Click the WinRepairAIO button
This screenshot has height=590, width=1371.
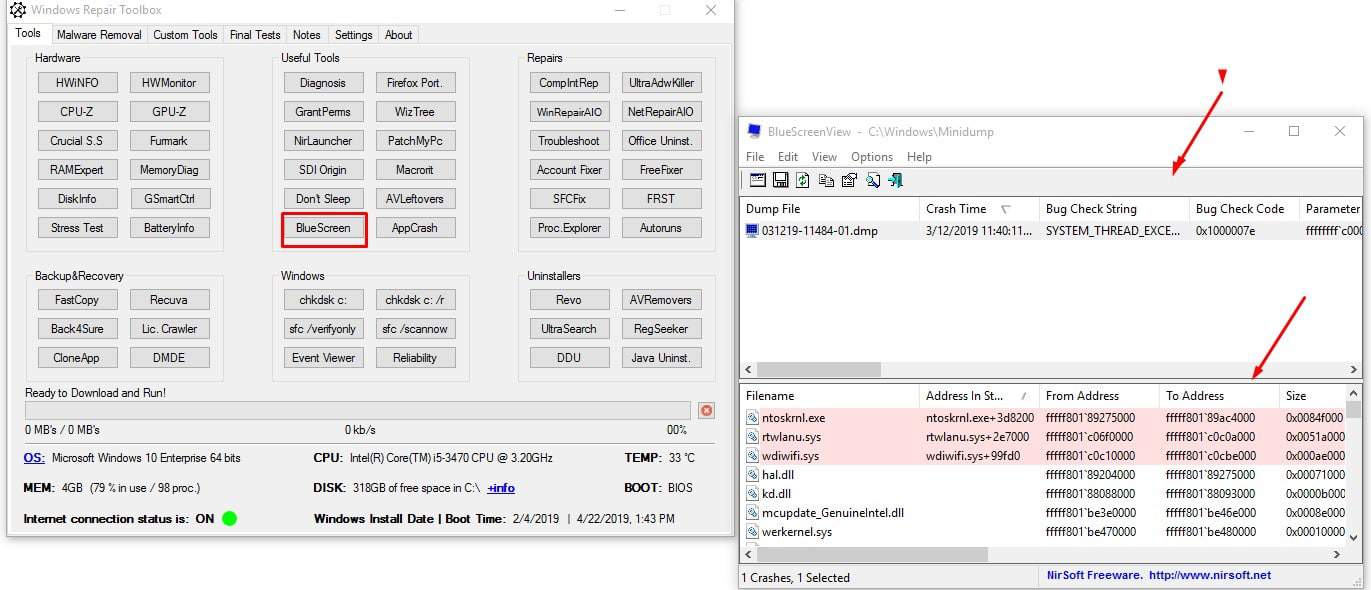click(569, 112)
